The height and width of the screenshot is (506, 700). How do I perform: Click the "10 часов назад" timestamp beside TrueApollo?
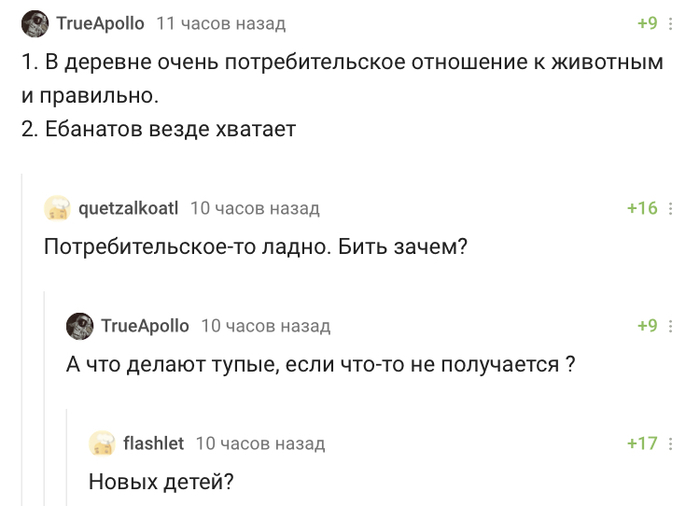coord(265,325)
